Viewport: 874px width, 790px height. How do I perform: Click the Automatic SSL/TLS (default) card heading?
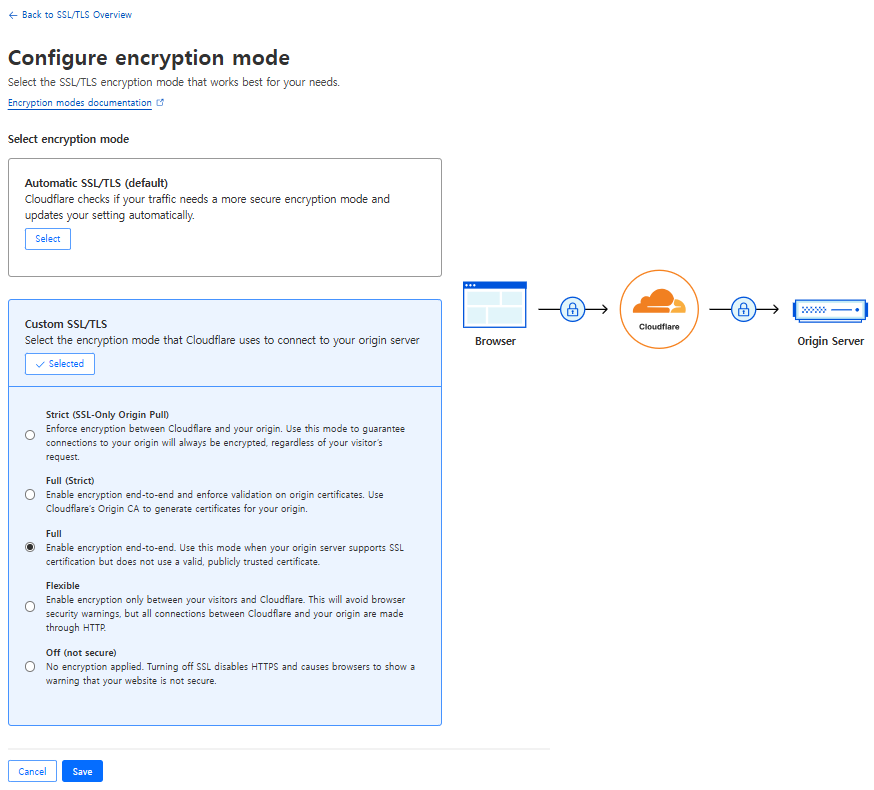[96, 183]
